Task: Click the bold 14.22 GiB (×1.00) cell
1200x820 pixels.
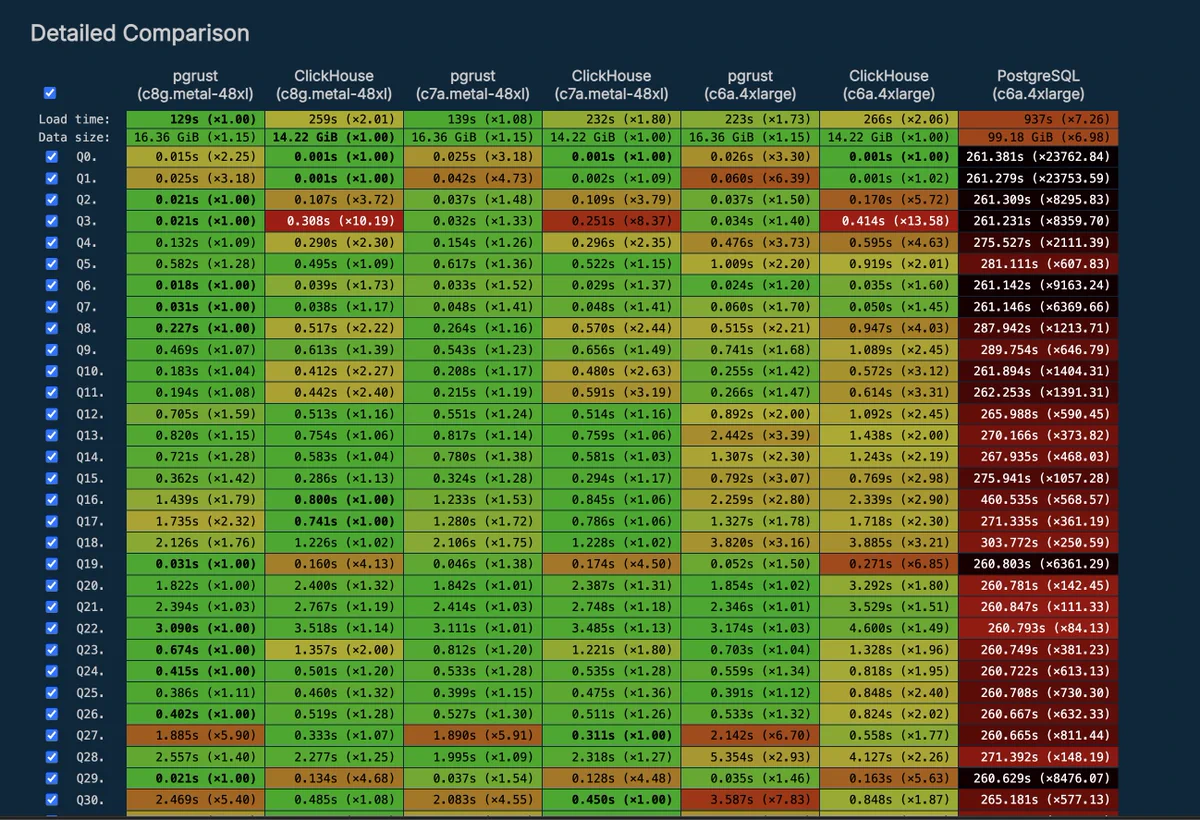Action: [334, 137]
